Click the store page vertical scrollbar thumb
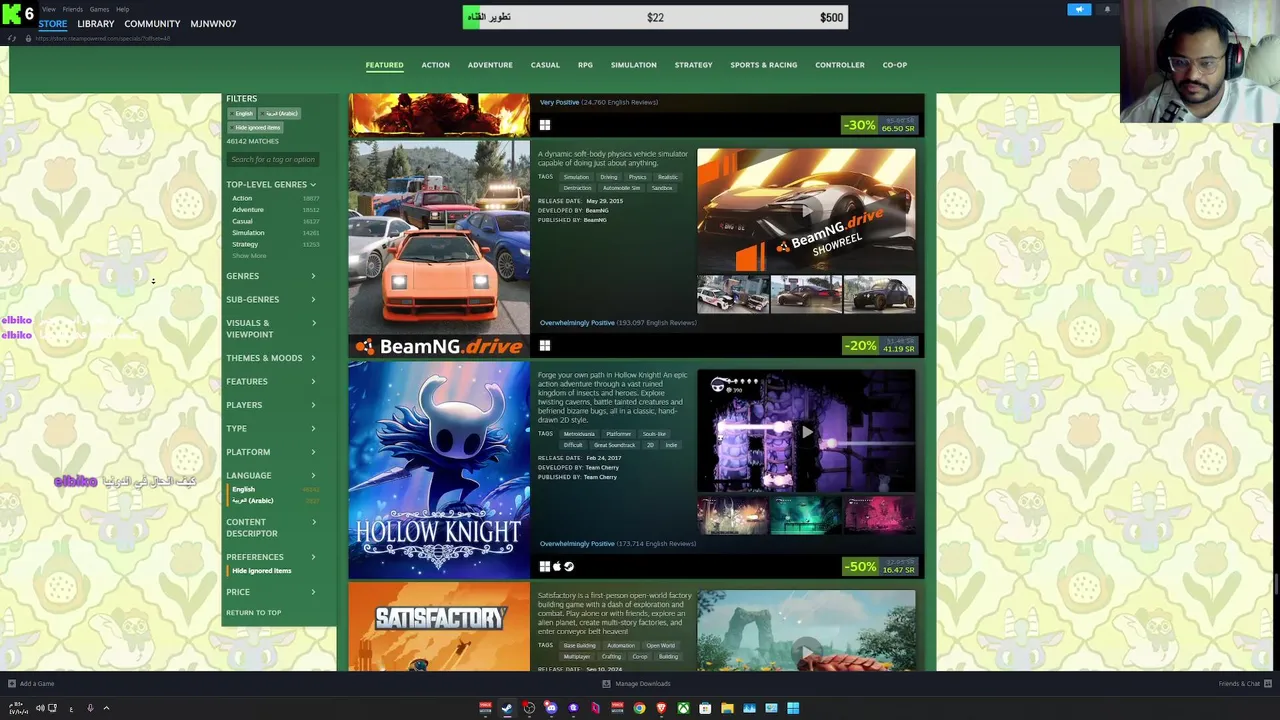The width and height of the screenshot is (1280, 720). [1276, 585]
